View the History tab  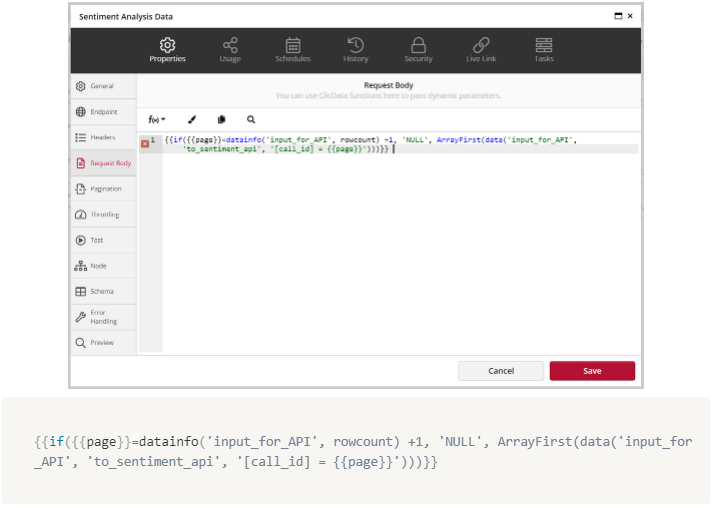[x=356, y=50]
